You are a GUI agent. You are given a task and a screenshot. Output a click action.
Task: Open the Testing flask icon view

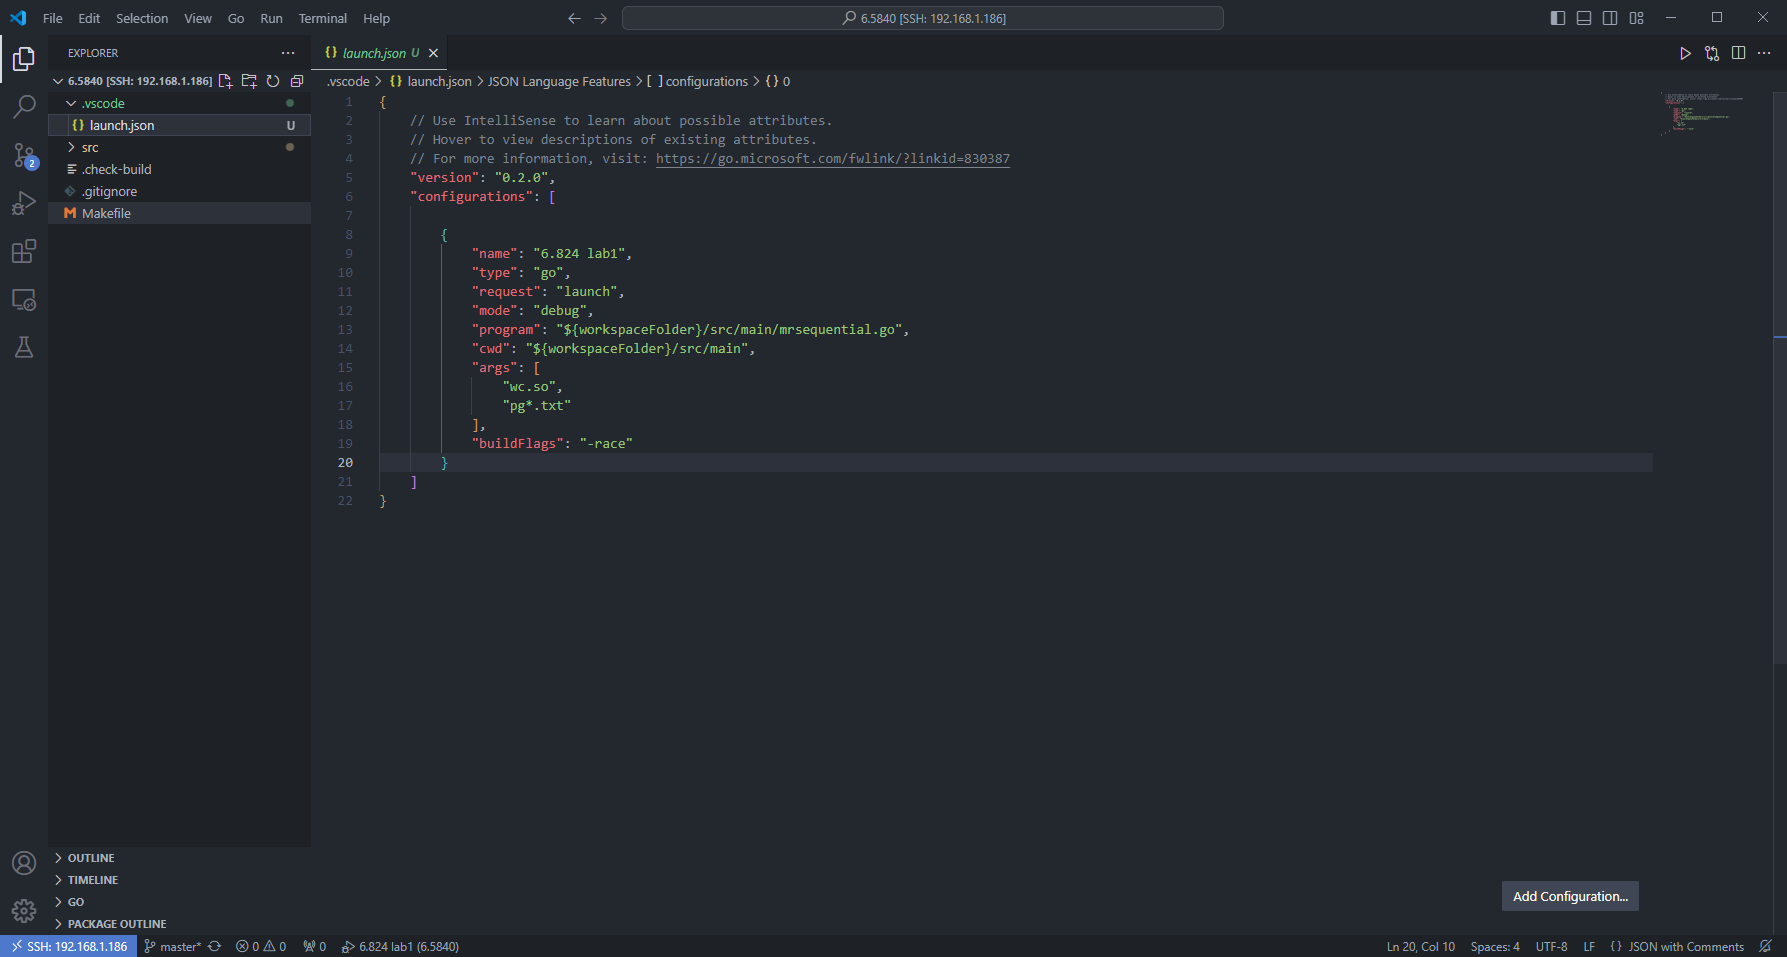[x=24, y=347]
